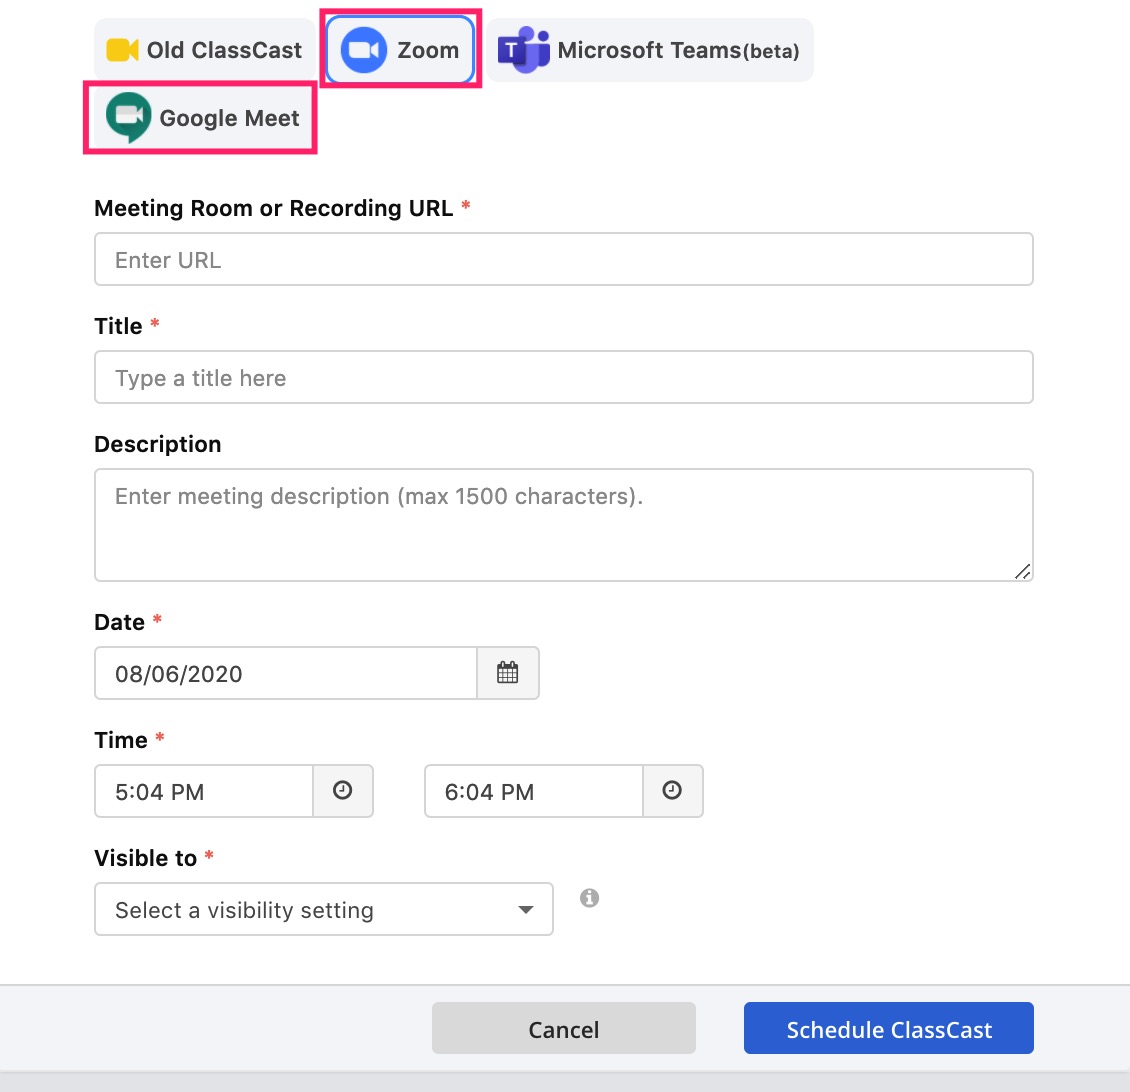Image resolution: width=1130 pixels, height=1092 pixels.
Task: Choose the Zoom meeting provider
Action: tap(400, 50)
